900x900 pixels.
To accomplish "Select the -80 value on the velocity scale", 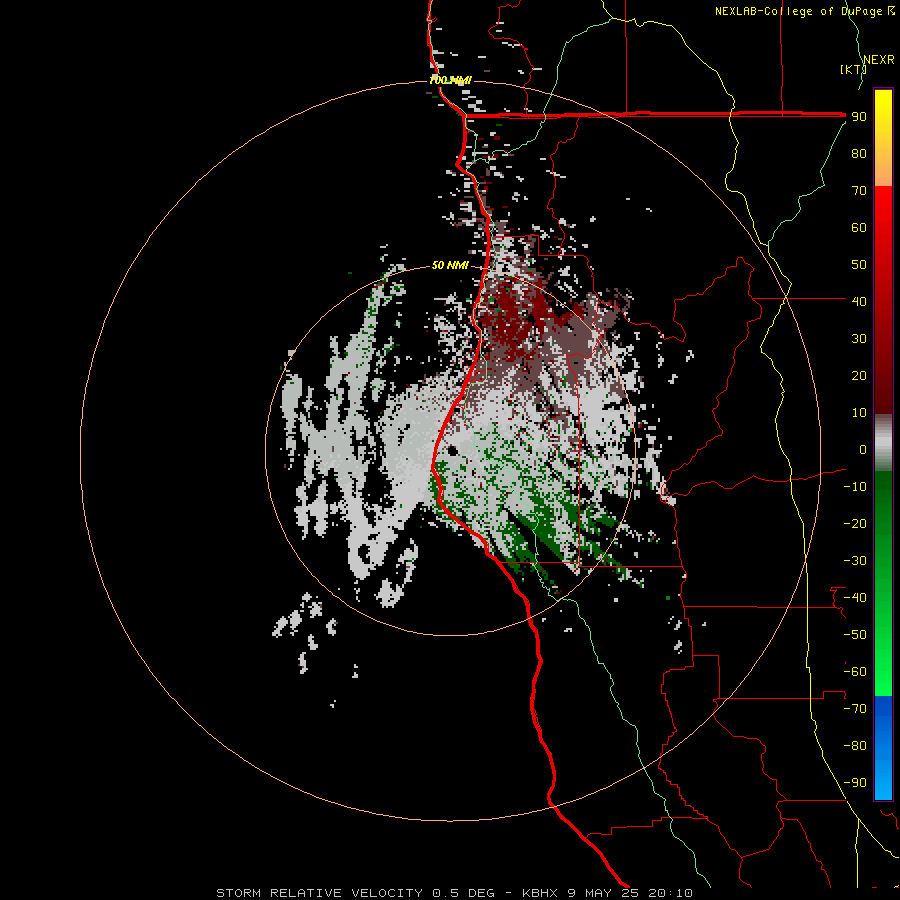I will point(855,746).
